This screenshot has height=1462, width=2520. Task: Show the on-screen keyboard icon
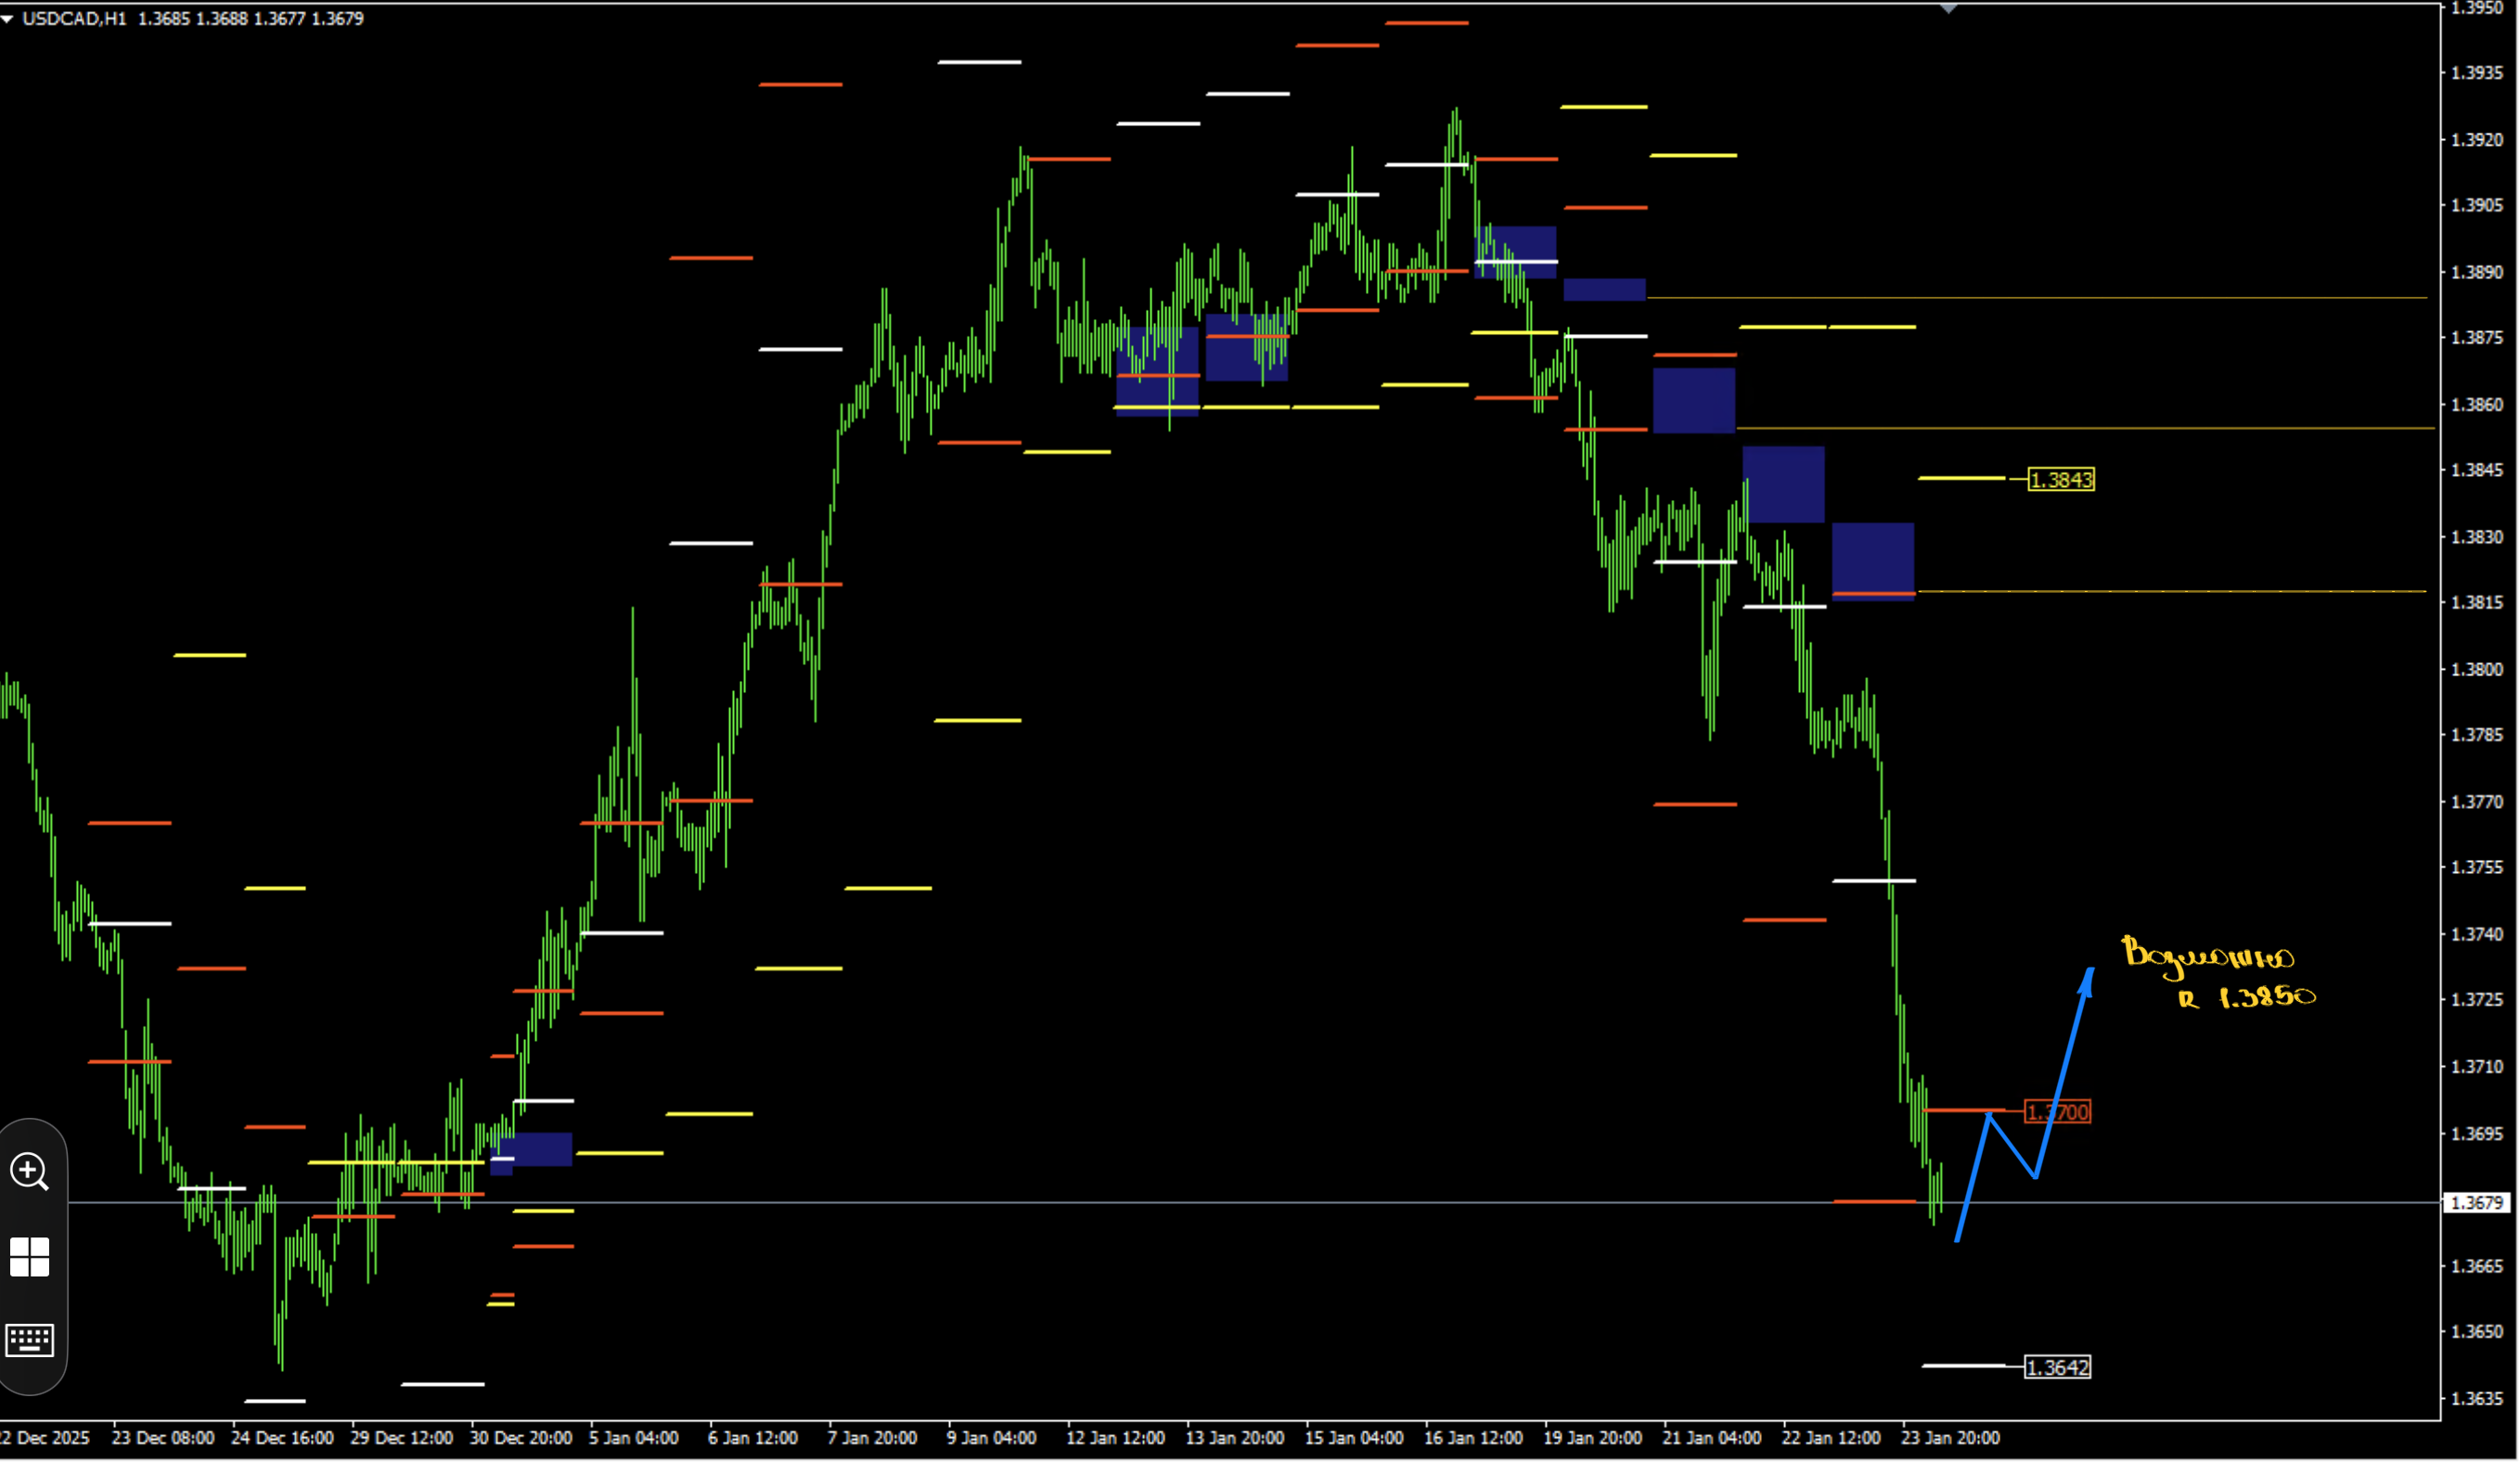tap(29, 1340)
